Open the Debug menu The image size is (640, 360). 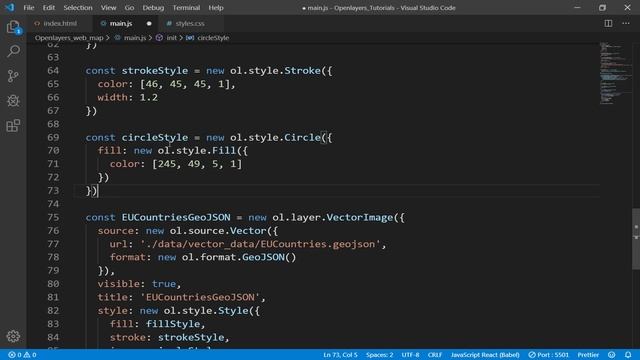[x=153, y=8]
